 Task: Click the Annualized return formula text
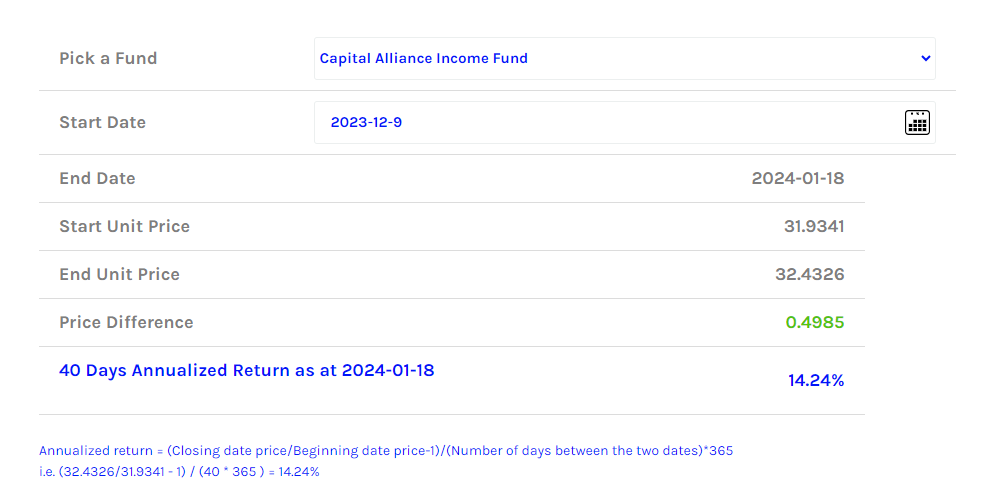(386, 451)
